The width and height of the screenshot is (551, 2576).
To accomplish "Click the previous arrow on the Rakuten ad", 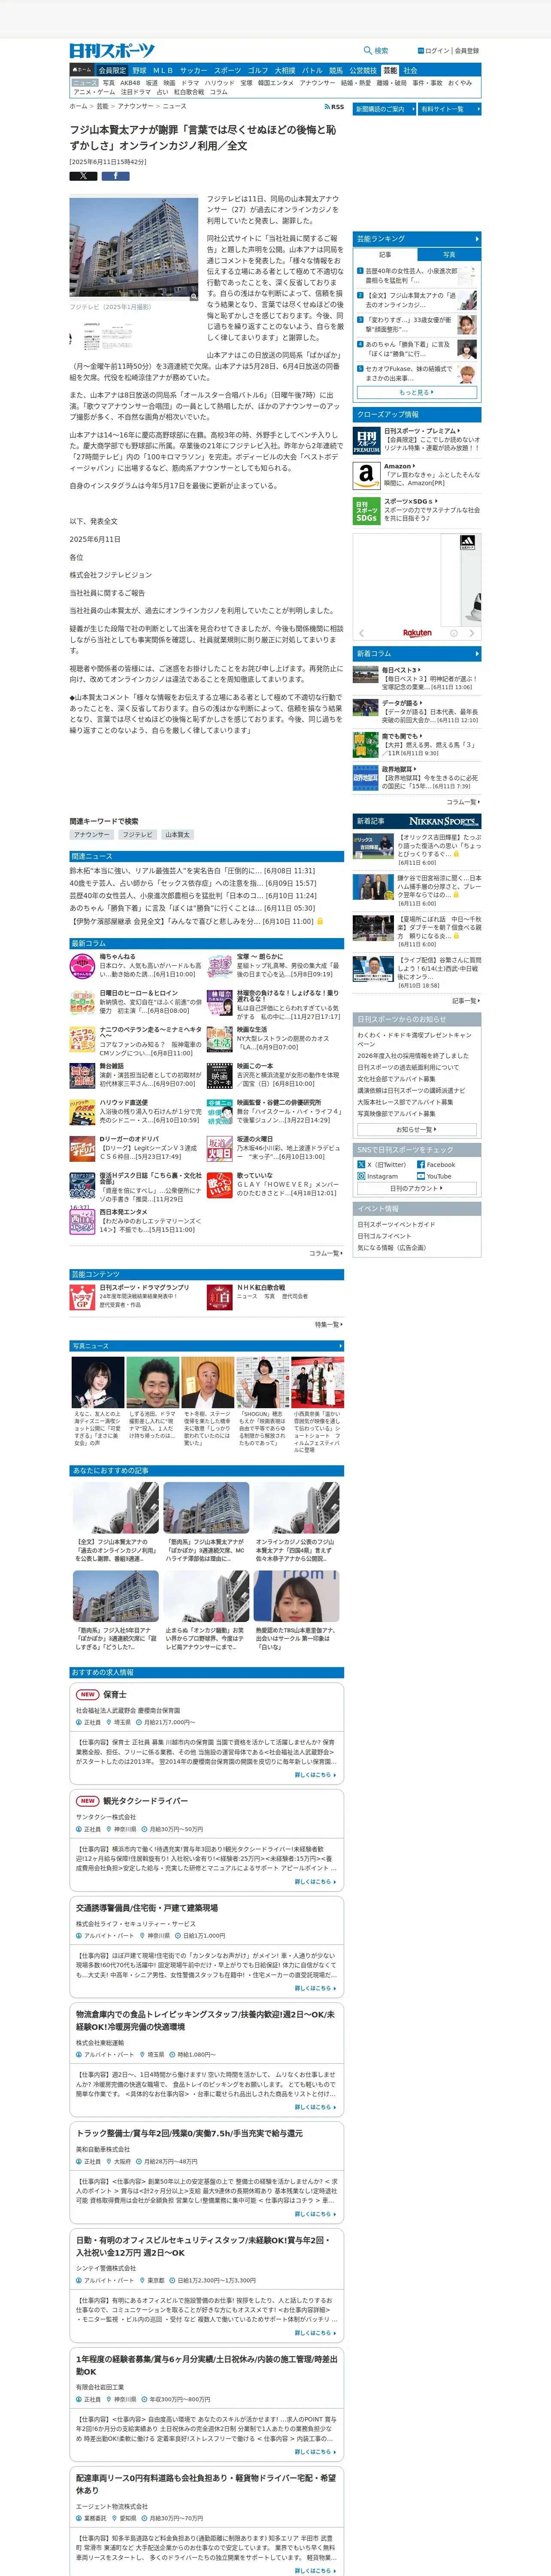I will tap(361, 633).
